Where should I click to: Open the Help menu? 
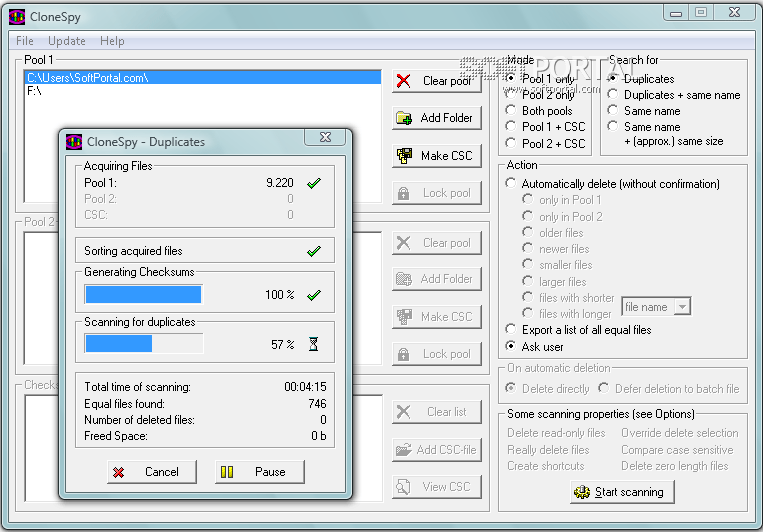[x=112, y=41]
